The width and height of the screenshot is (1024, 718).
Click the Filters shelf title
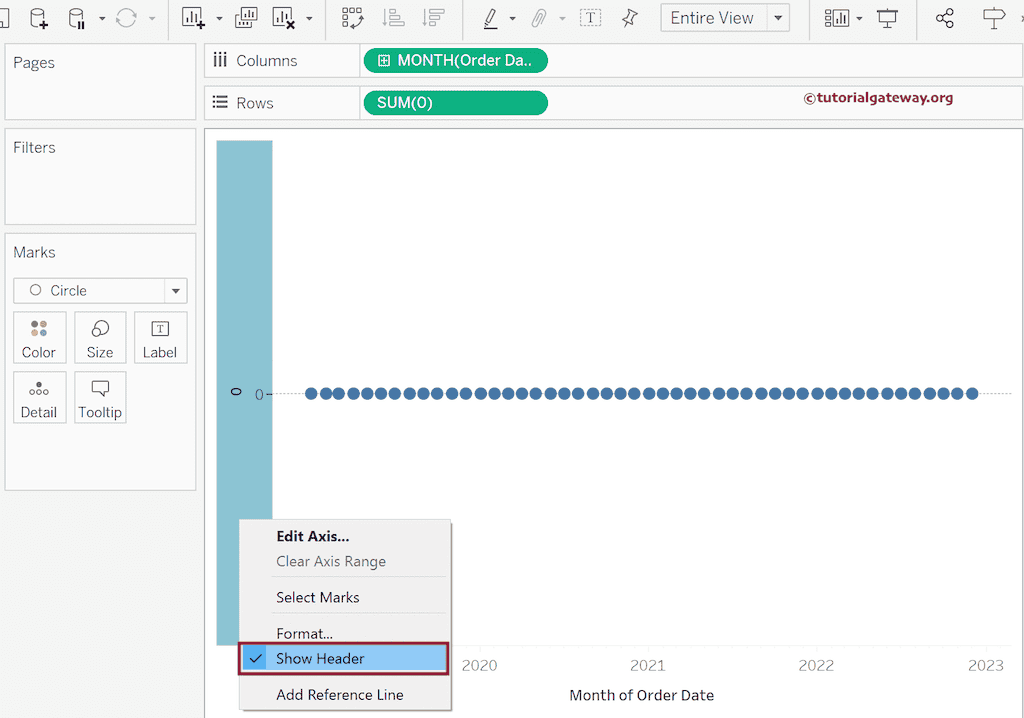pos(34,148)
